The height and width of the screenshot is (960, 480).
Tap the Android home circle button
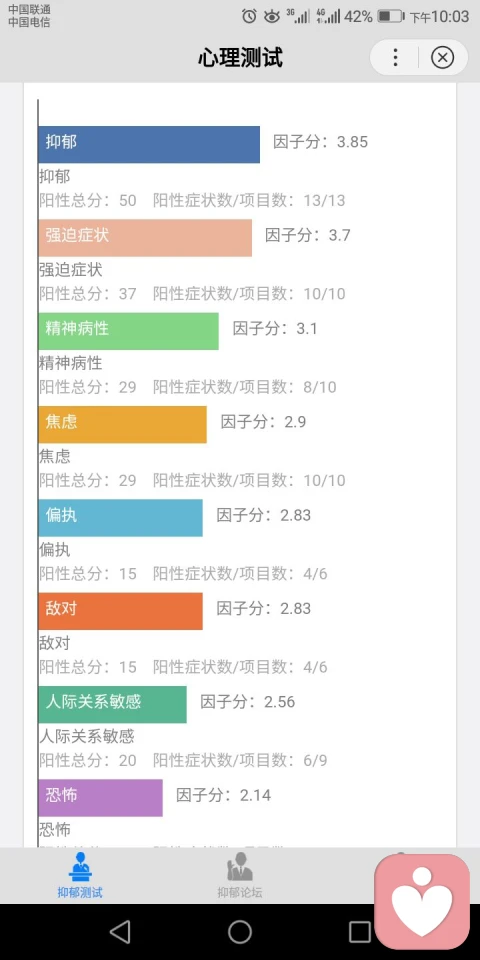coord(240,932)
